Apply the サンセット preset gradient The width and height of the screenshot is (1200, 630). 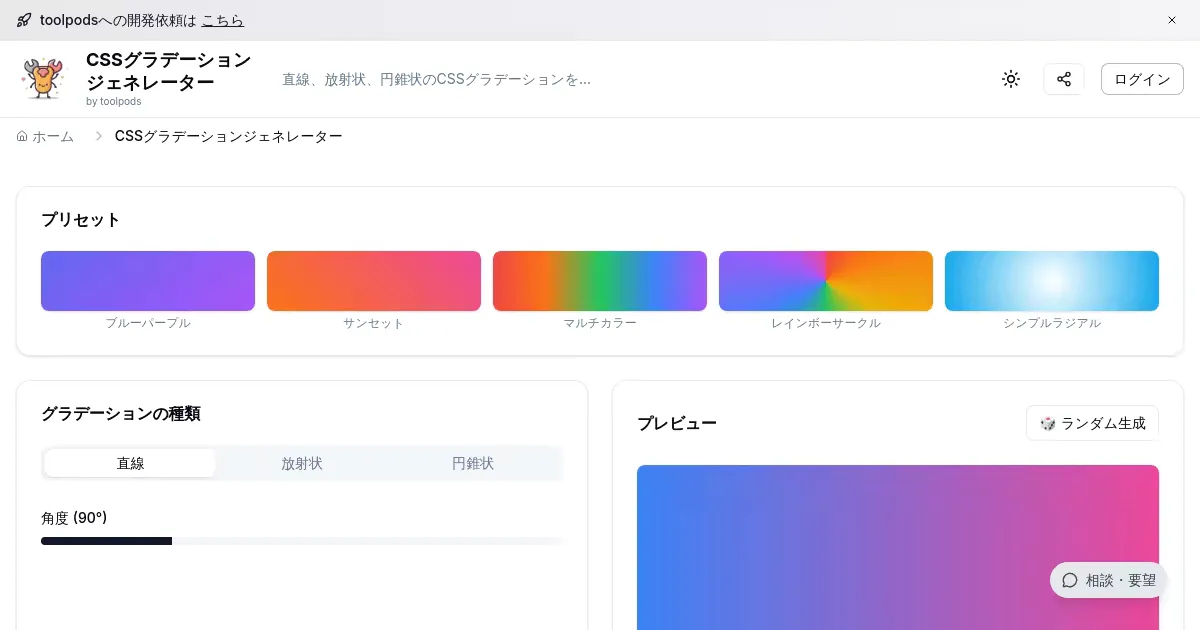374,281
